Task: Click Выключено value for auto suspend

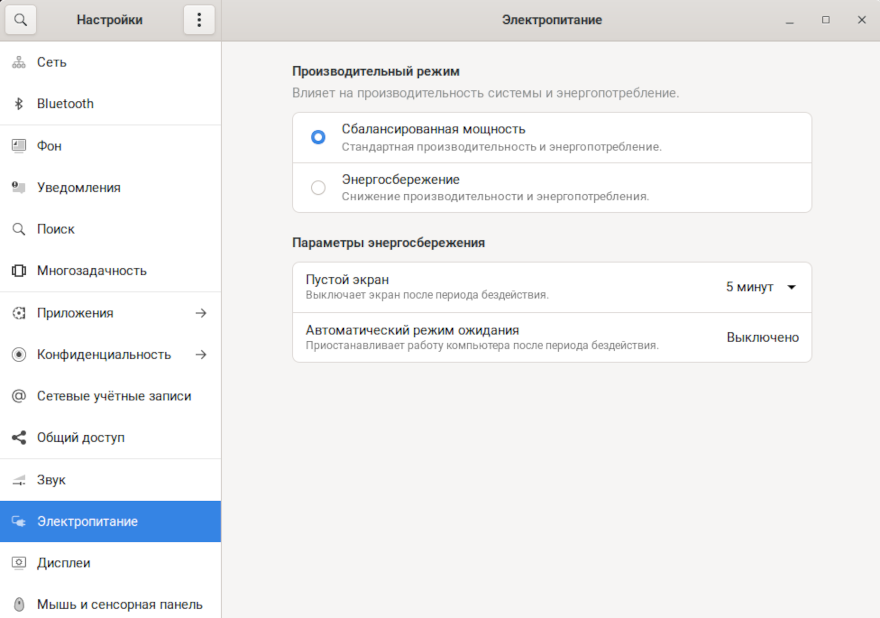Action: point(762,337)
